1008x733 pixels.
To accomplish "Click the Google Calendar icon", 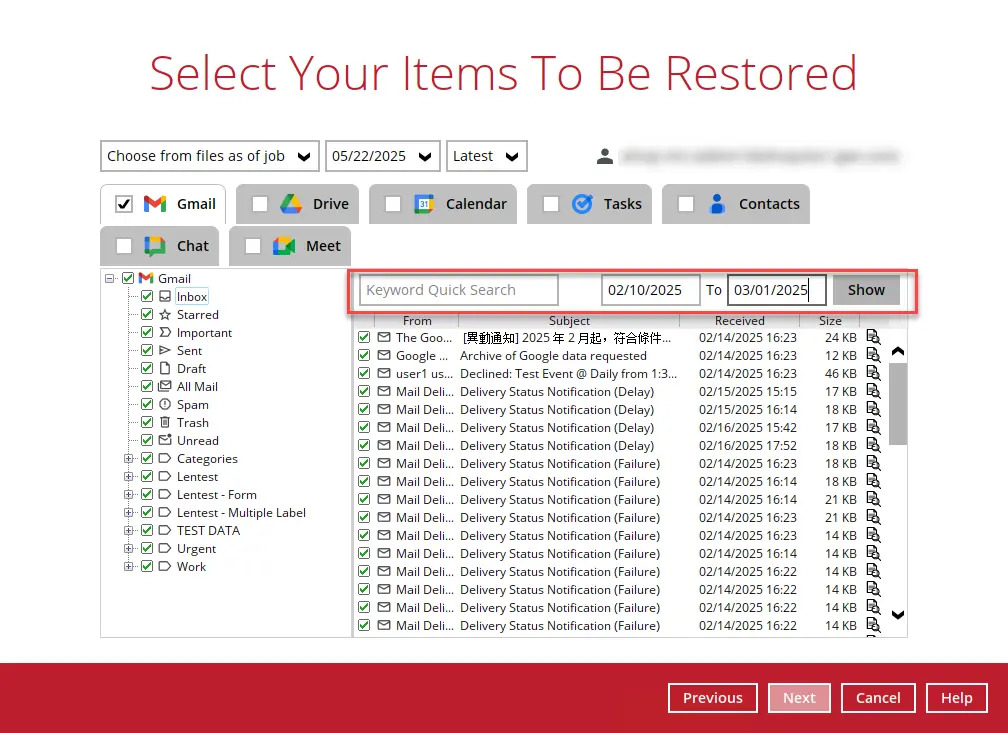I will pyautogui.click(x=424, y=204).
